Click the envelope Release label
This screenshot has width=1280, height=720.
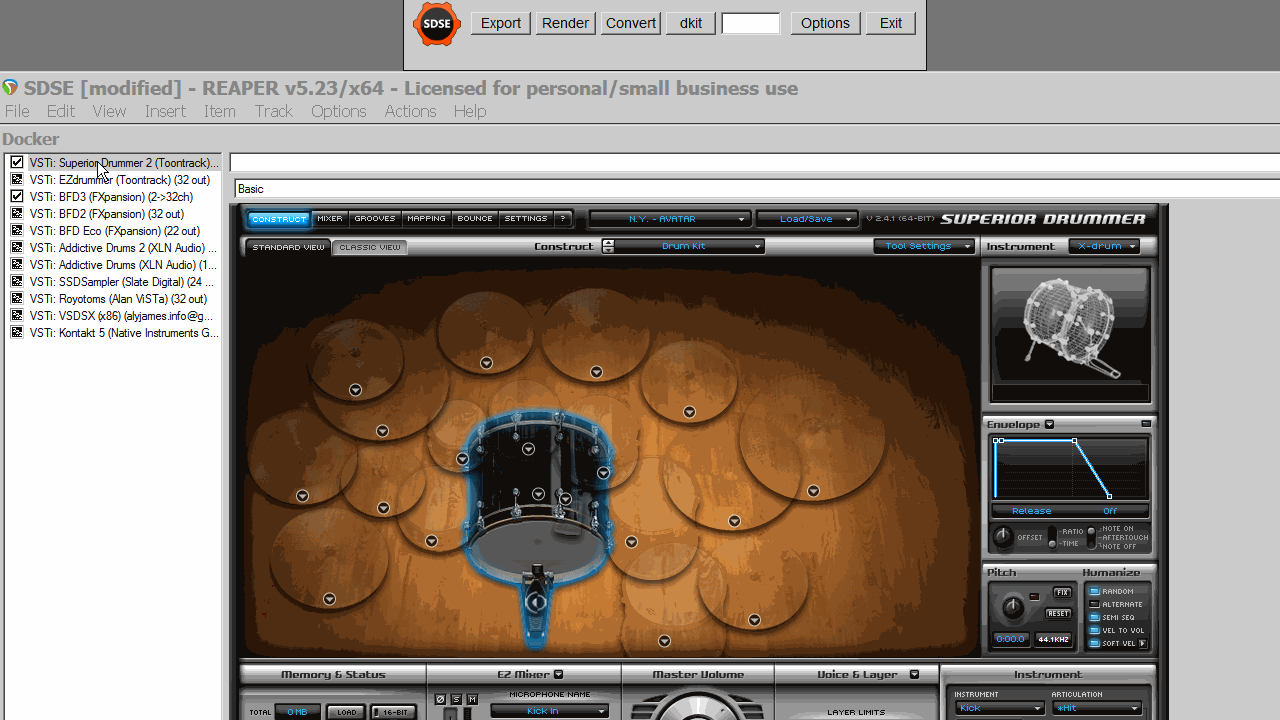[x=1031, y=511]
